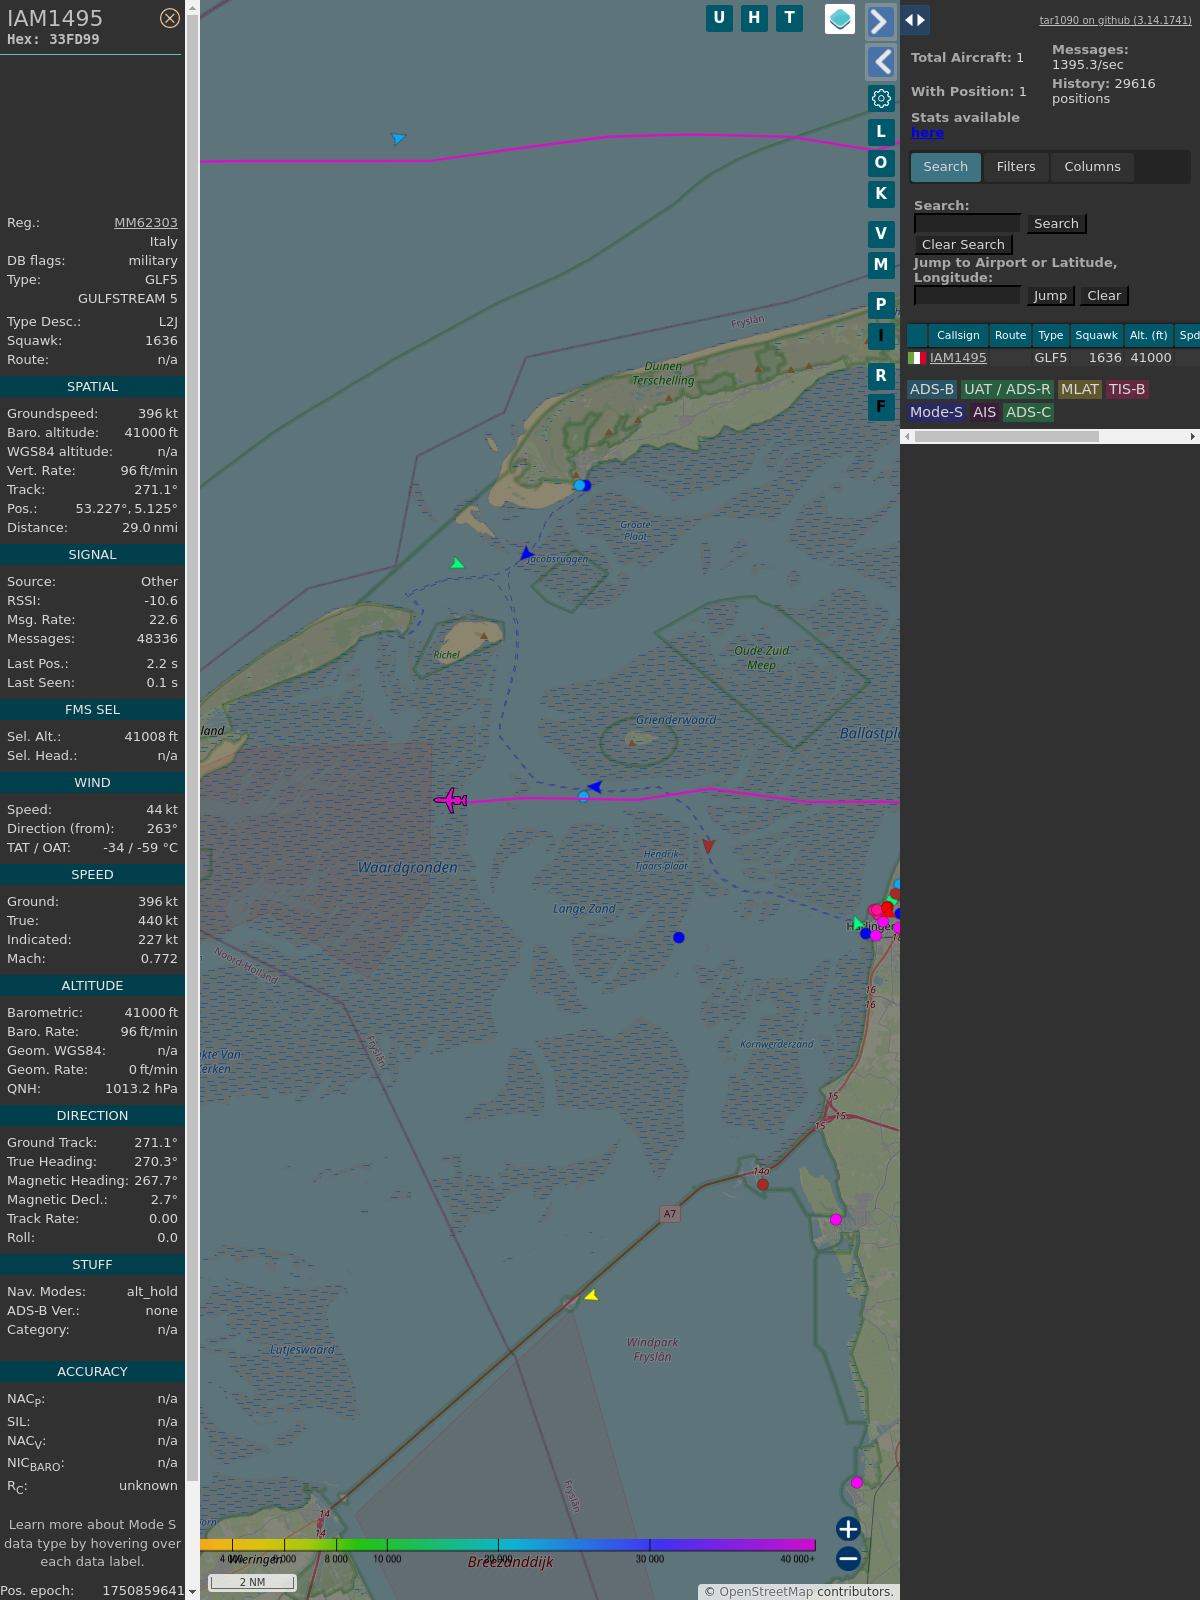Click the sidebar width toggle arrows icon
Image resolution: width=1200 pixels, height=1600 pixels.
click(914, 20)
